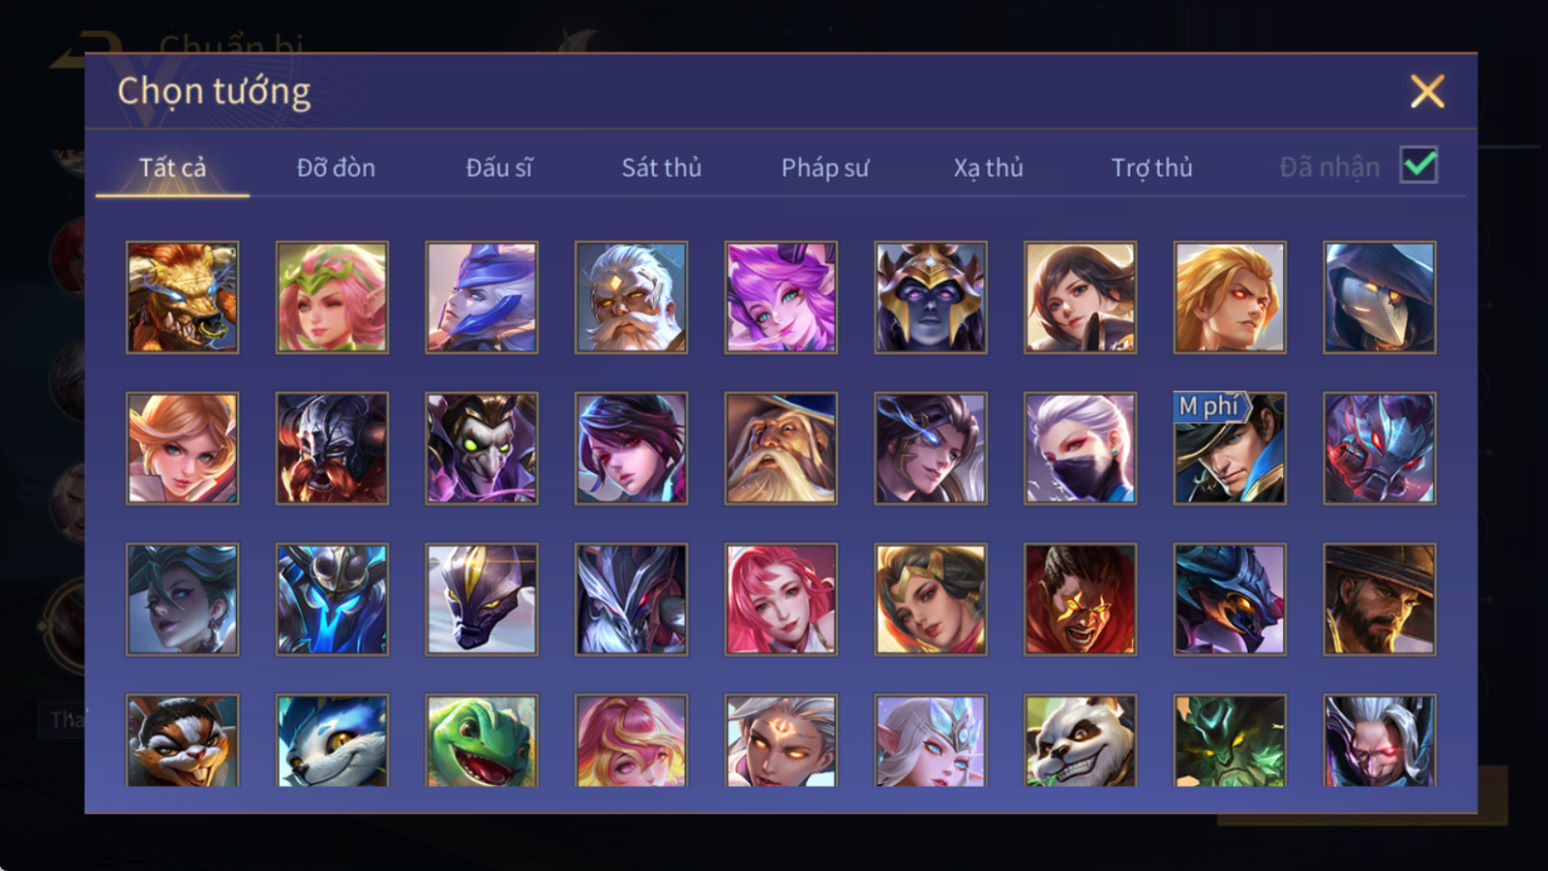The image size is (1548, 871).
Task: Pick the masked white-haired ninja hero
Action: coord(1080,448)
